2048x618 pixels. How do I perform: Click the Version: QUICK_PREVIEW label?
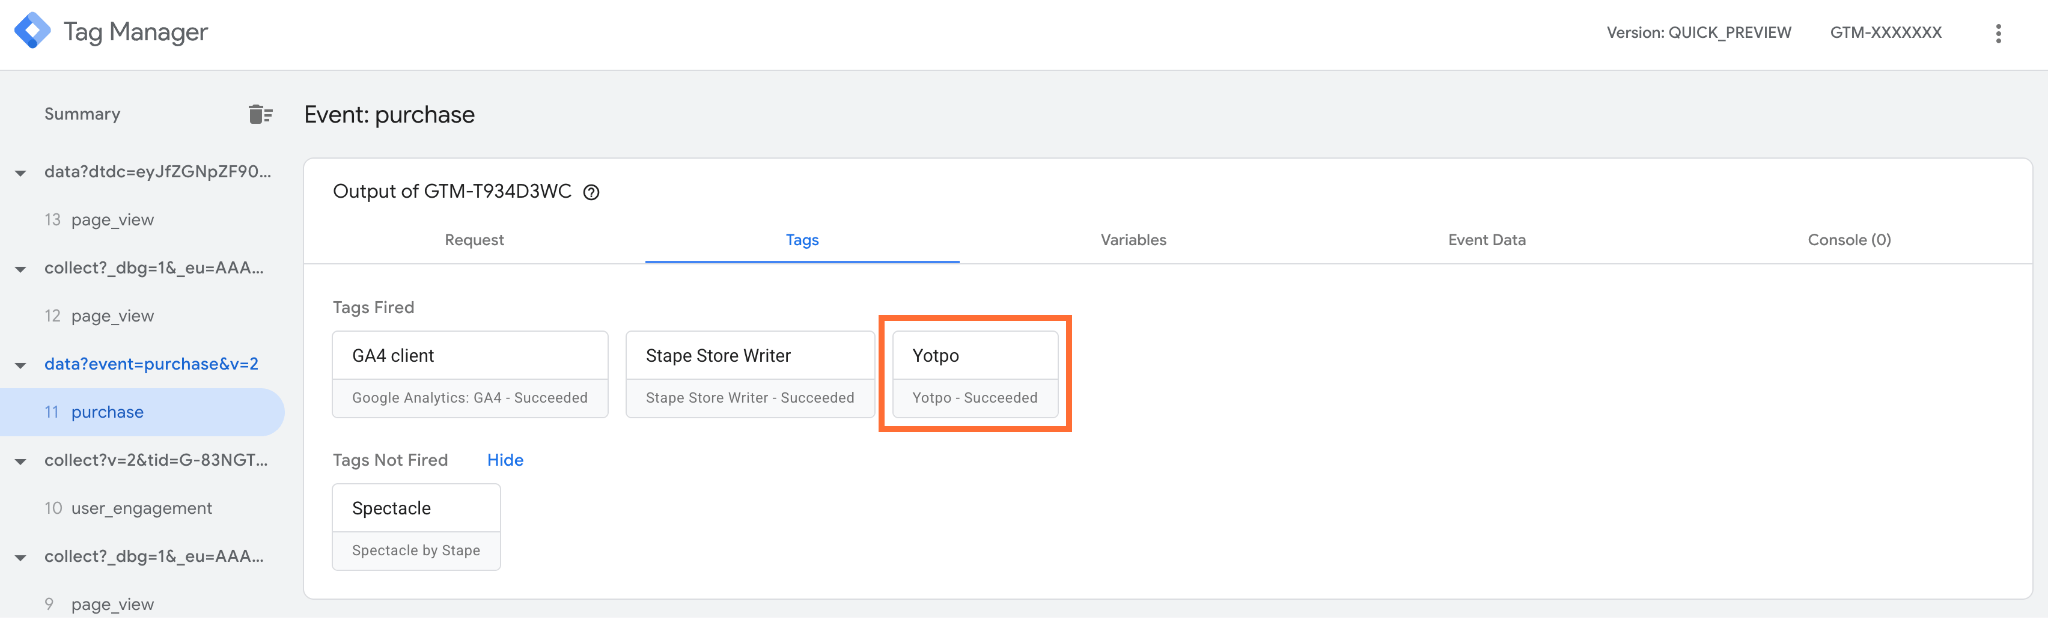1699,33
